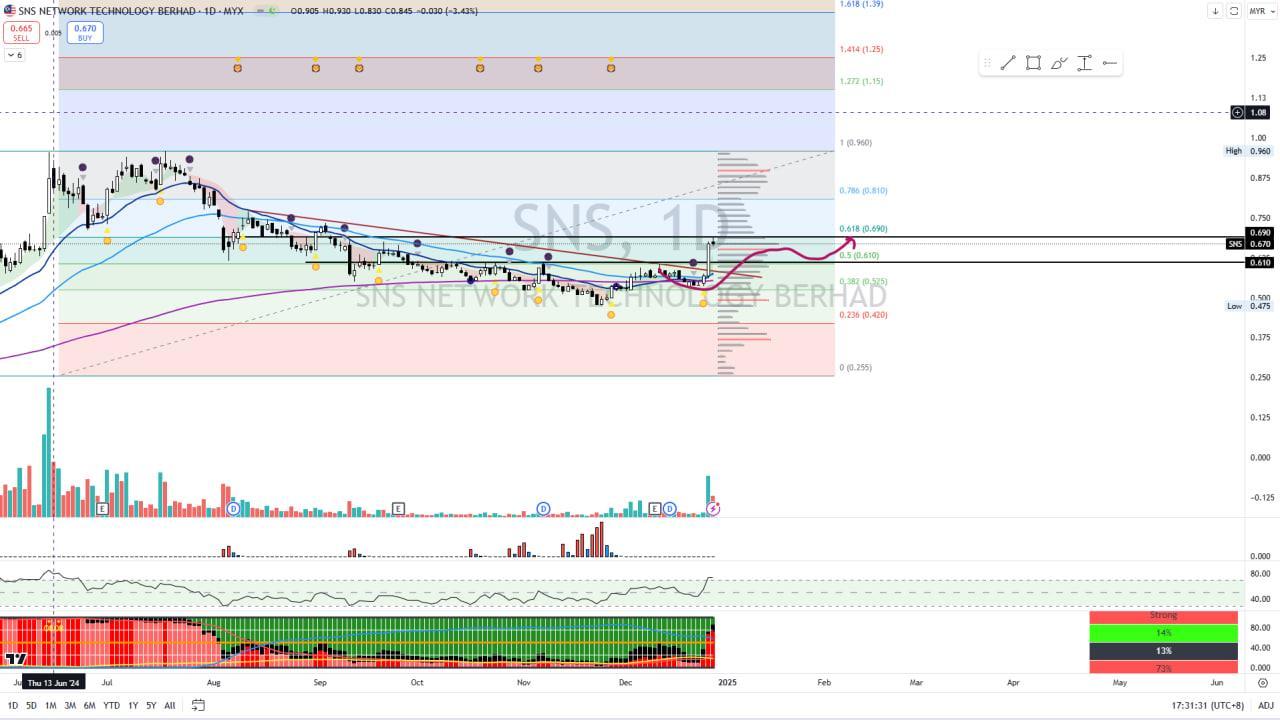1280x720 pixels.
Task: Open the late September earnings E marker
Action: pyautogui.click(x=398, y=509)
